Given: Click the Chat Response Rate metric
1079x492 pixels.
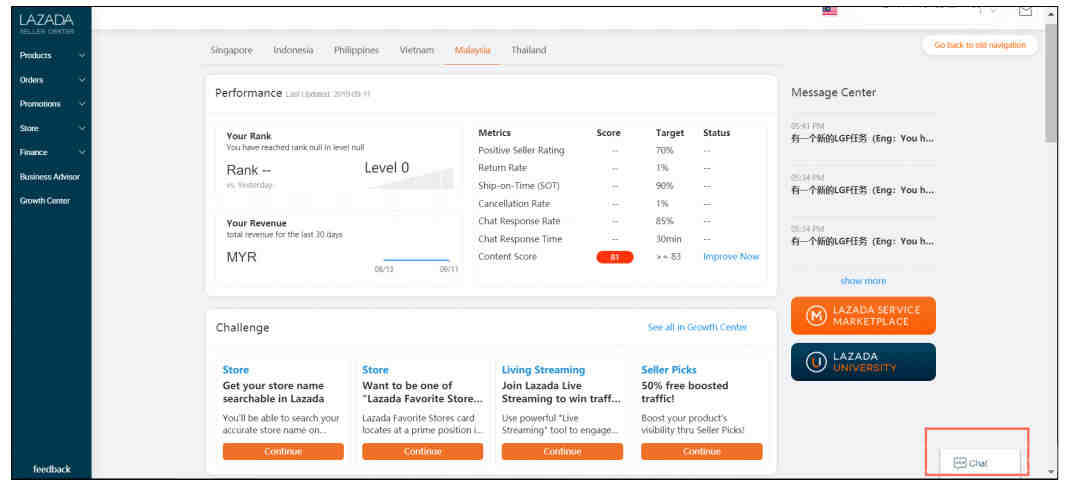Looking at the screenshot, I should point(519,222).
